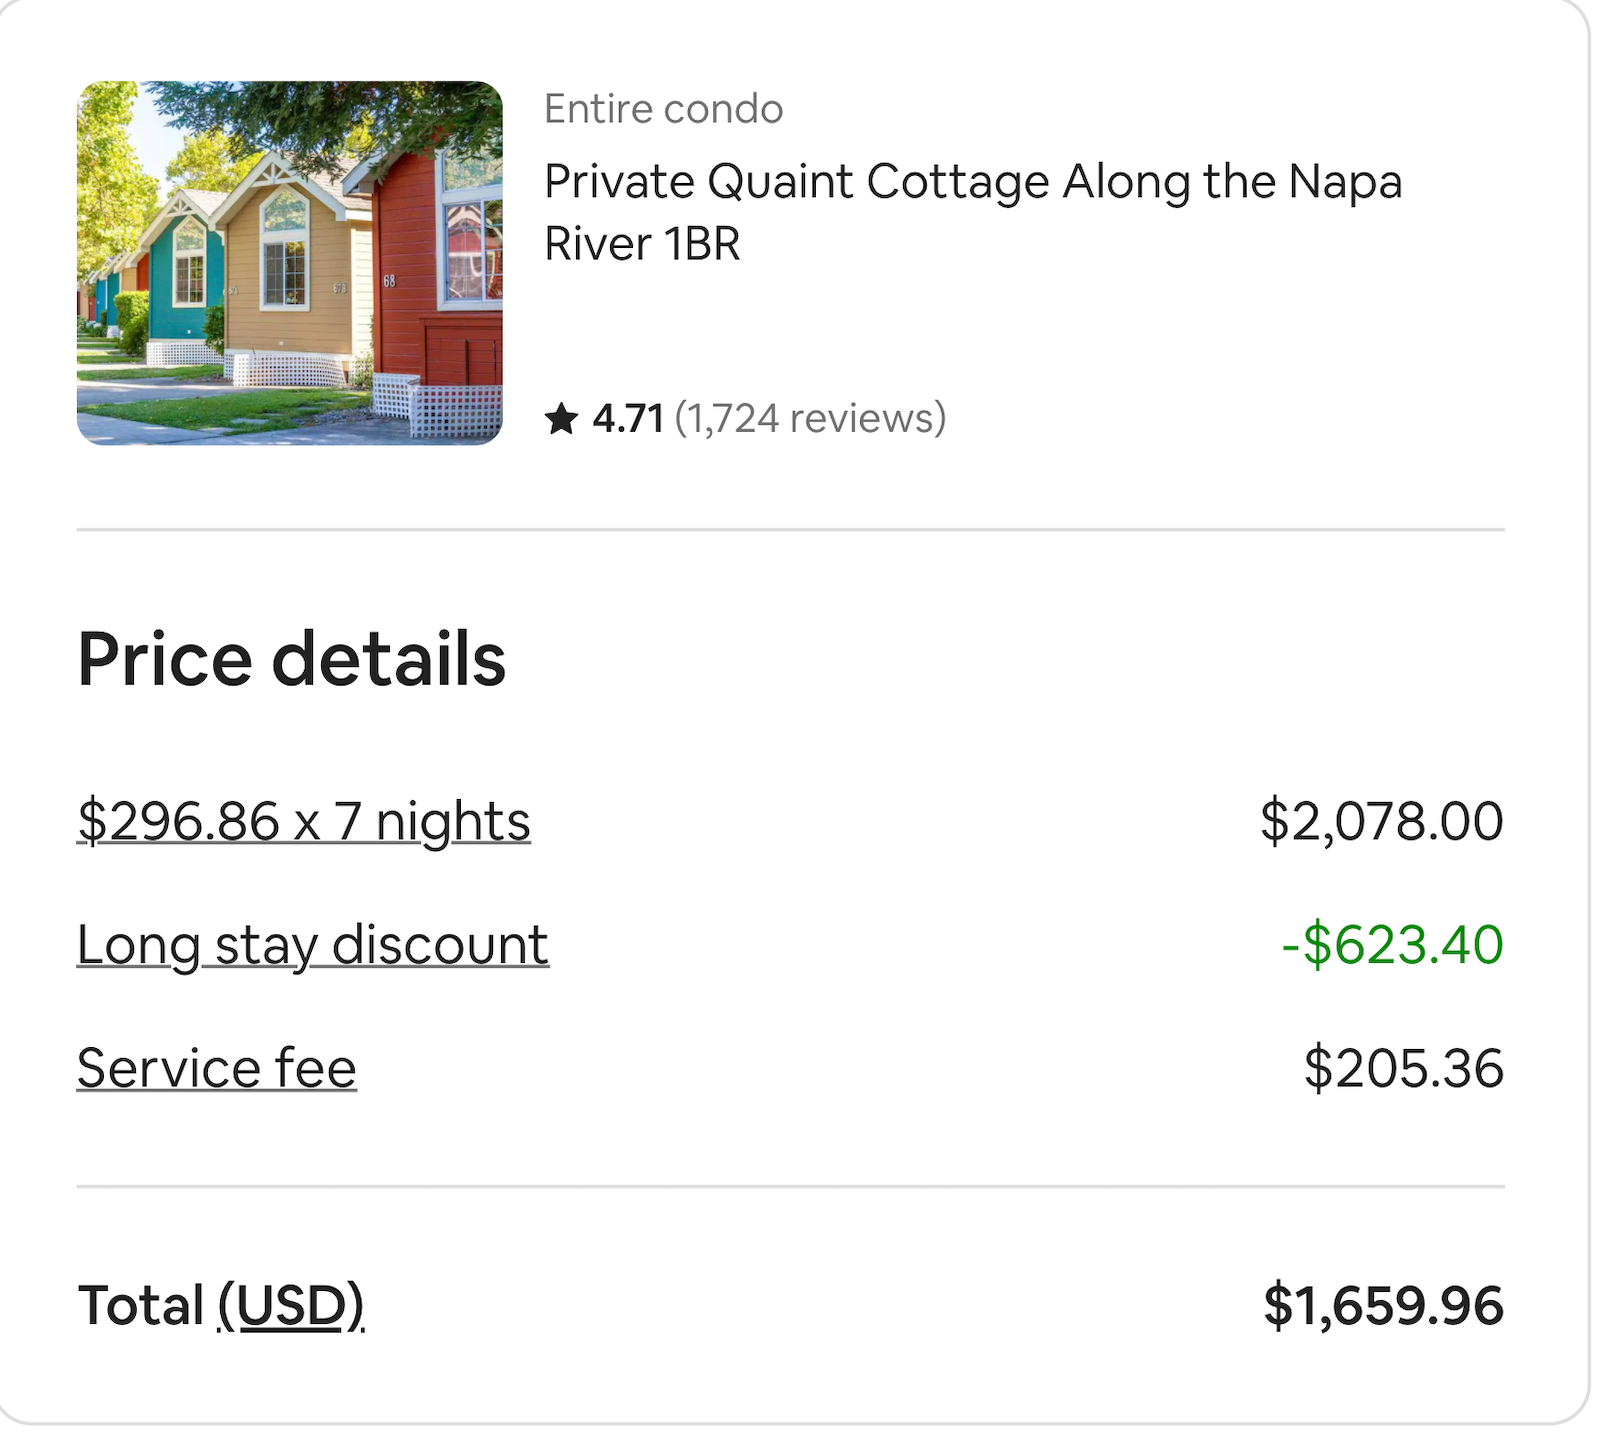Click the green -$623.40 discount amount

[x=1392, y=944]
